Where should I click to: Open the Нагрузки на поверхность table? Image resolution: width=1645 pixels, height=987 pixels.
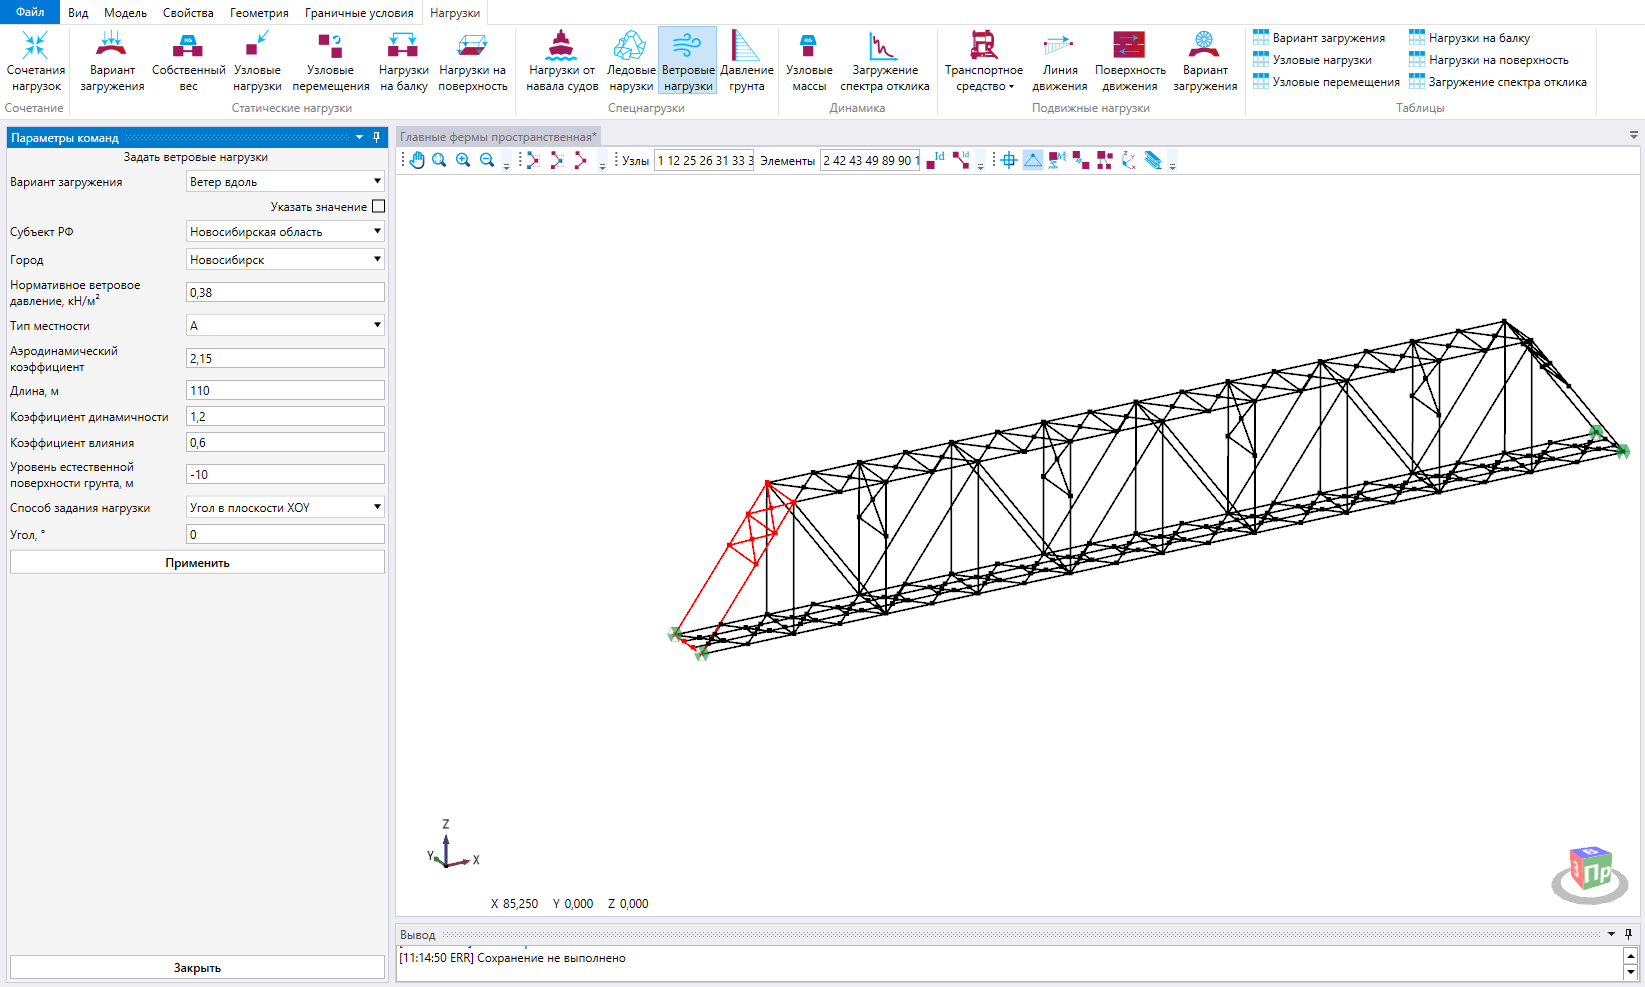point(1488,60)
